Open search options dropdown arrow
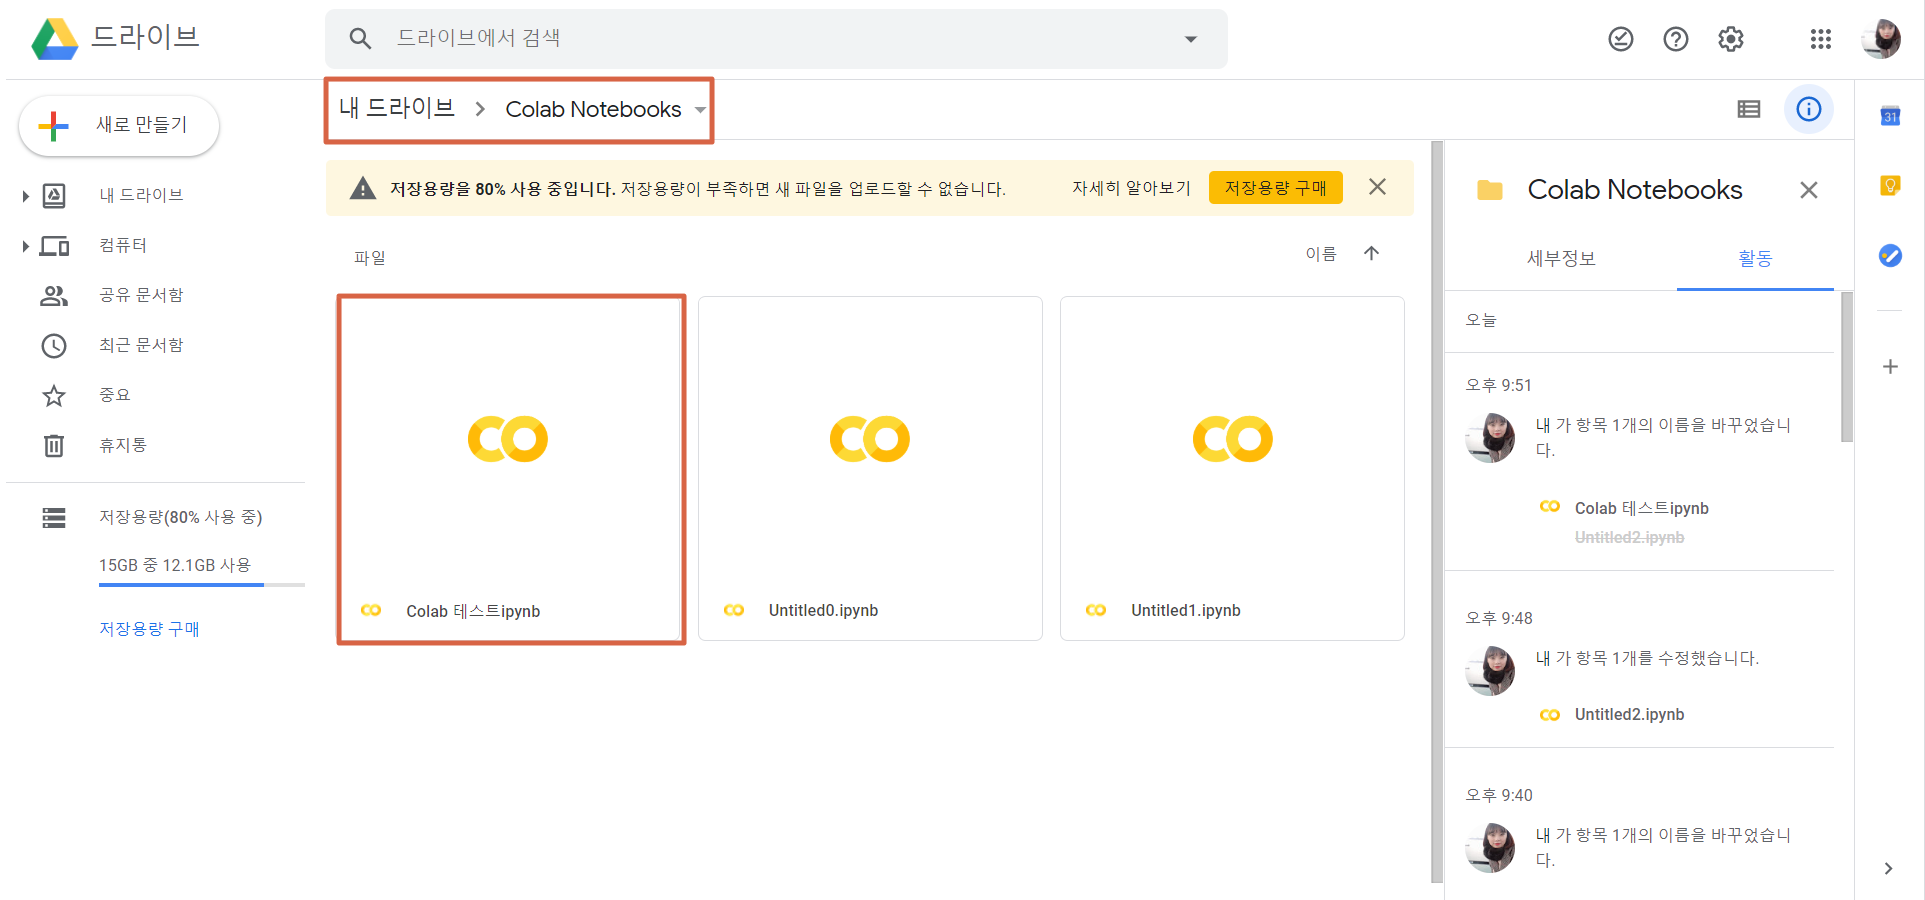This screenshot has width=1925, height=900. pos(1190,39)
